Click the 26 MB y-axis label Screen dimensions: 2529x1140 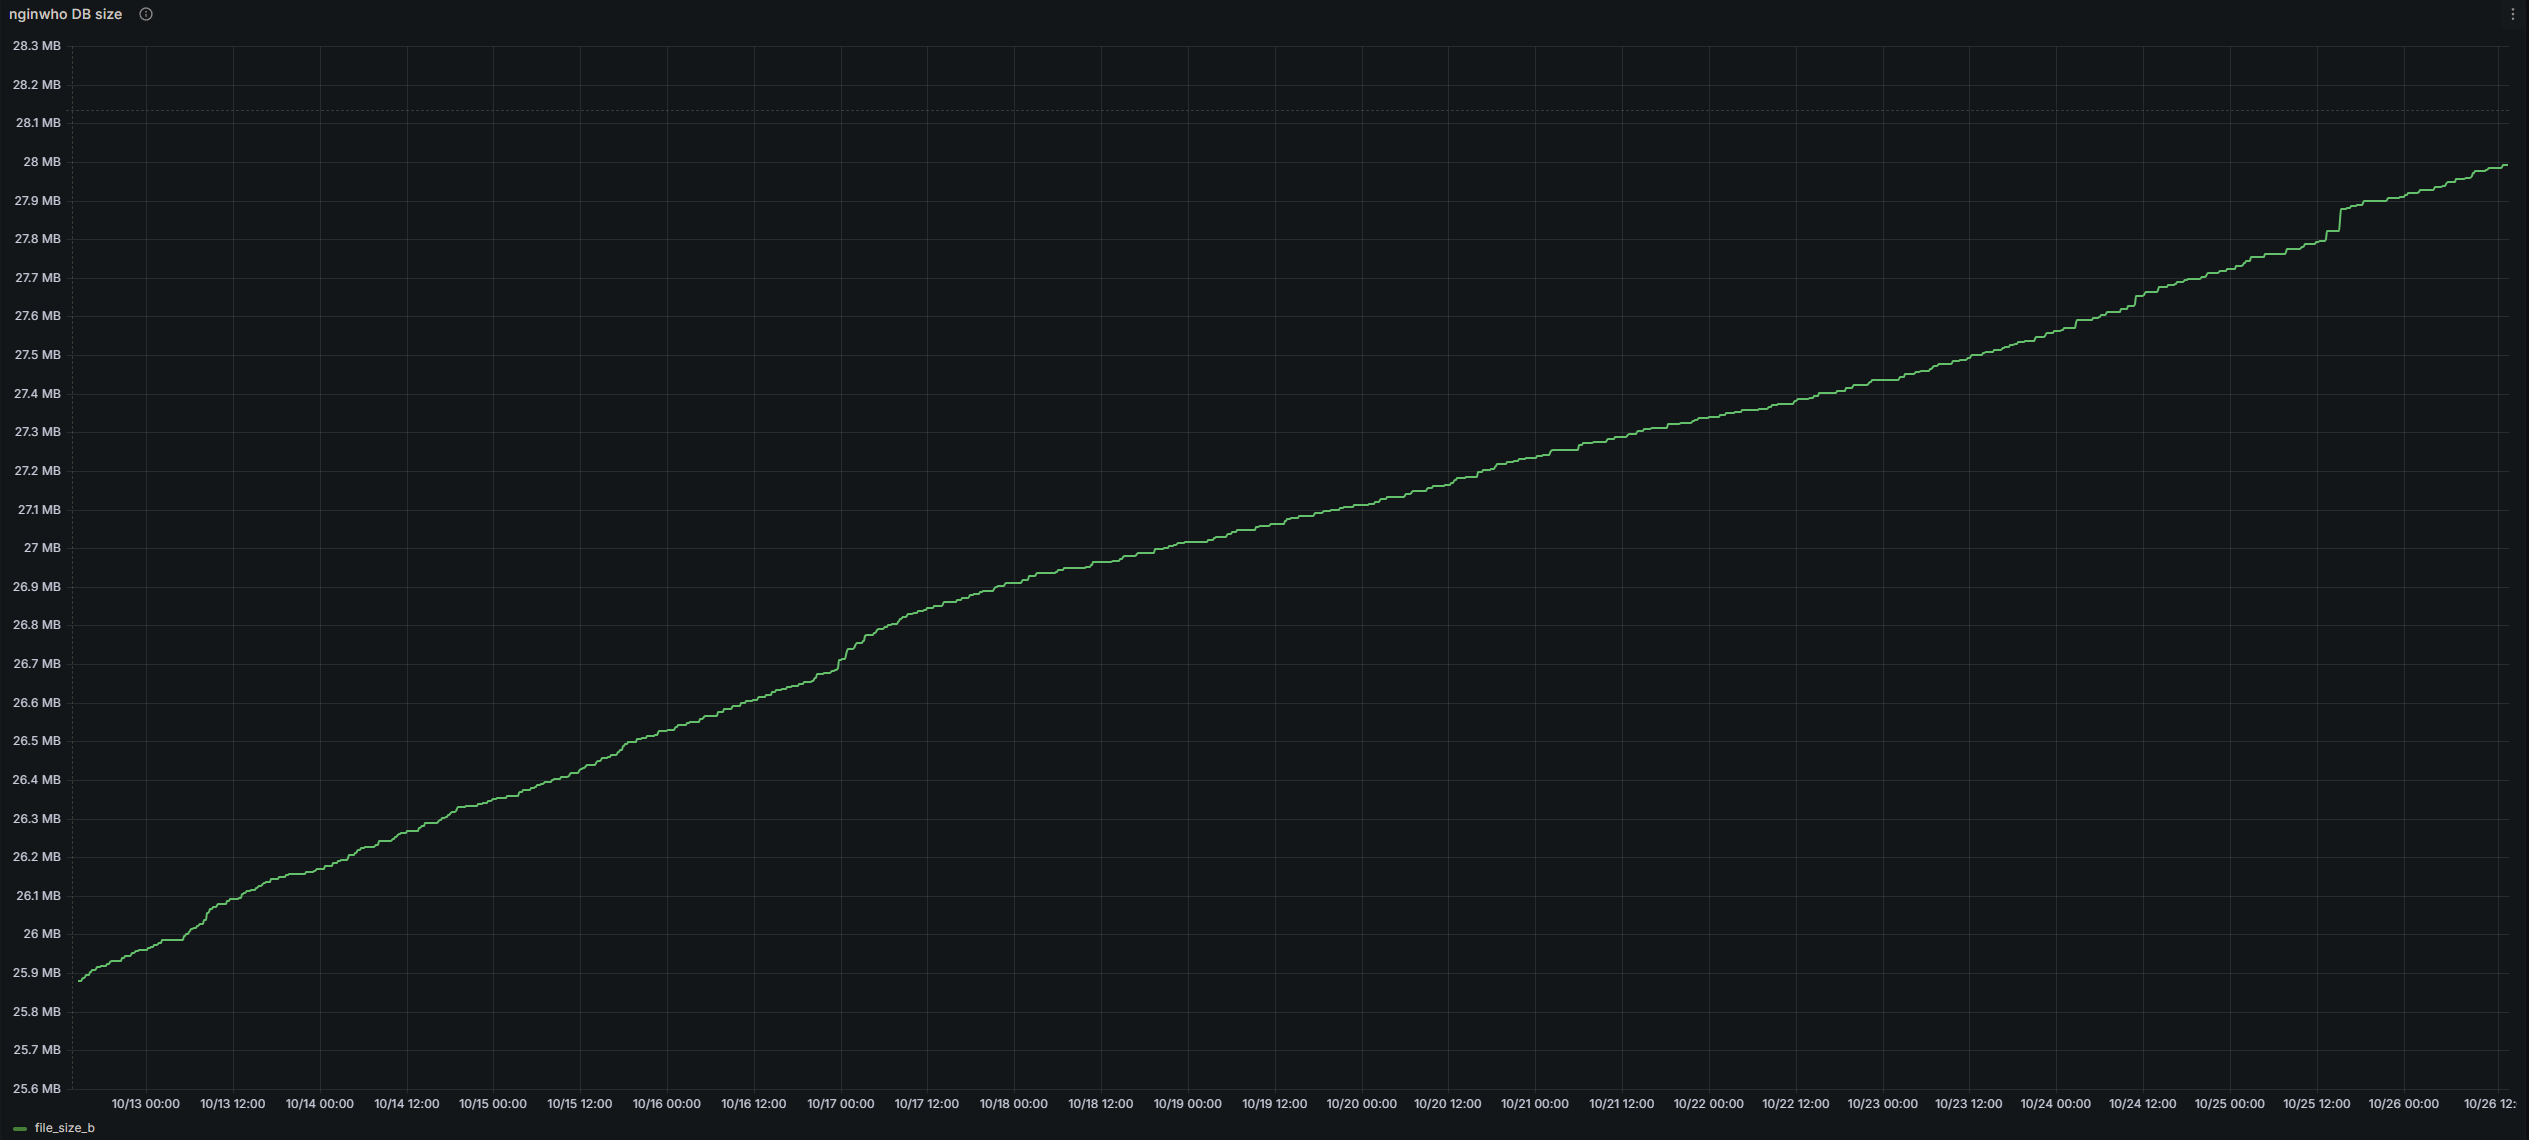pyautogui.click(x=42, y=934)
